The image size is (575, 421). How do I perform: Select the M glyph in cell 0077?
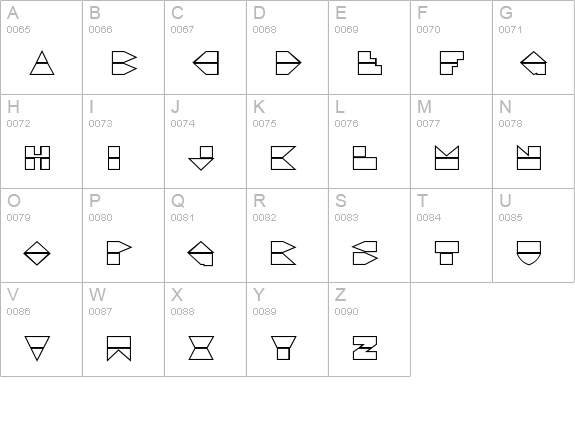coord(447,158)
